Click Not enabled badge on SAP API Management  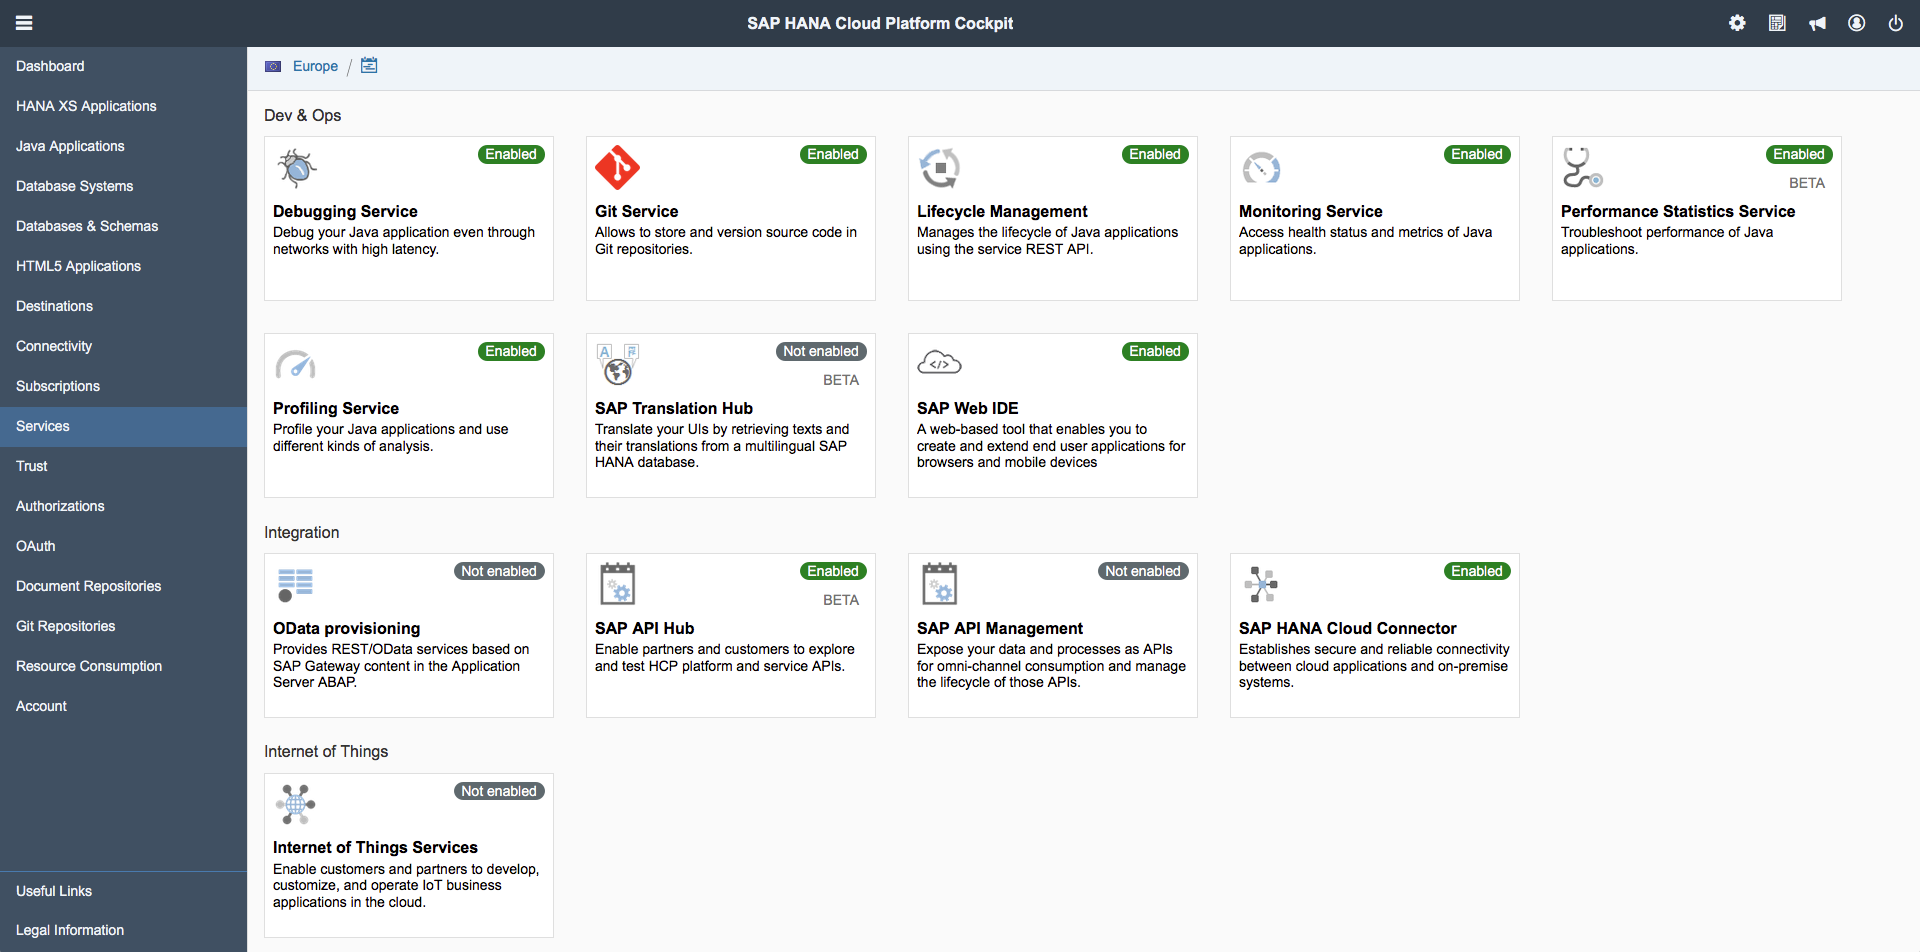pyautogui.click(x=1143, y=571)
